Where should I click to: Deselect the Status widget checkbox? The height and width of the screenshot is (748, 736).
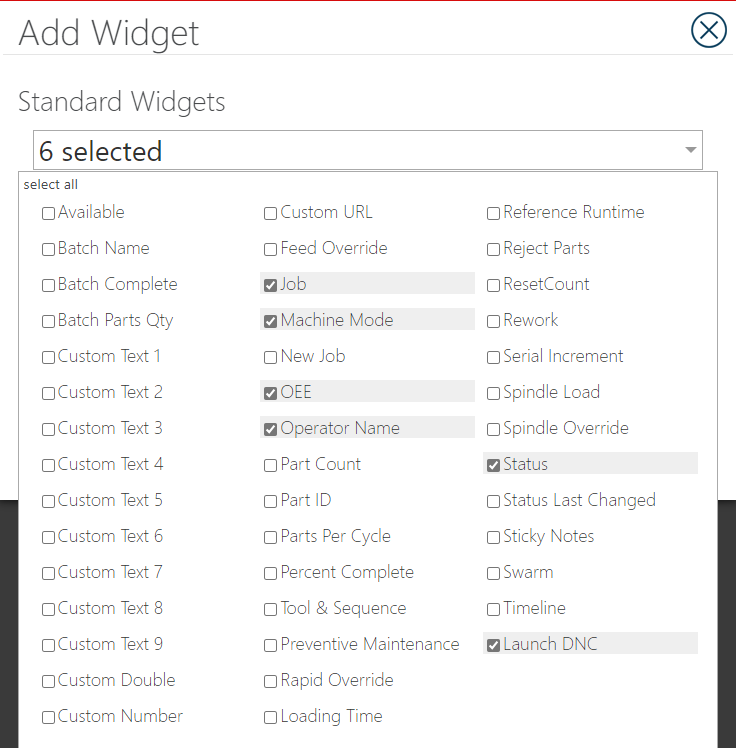[x=493, y=466]
